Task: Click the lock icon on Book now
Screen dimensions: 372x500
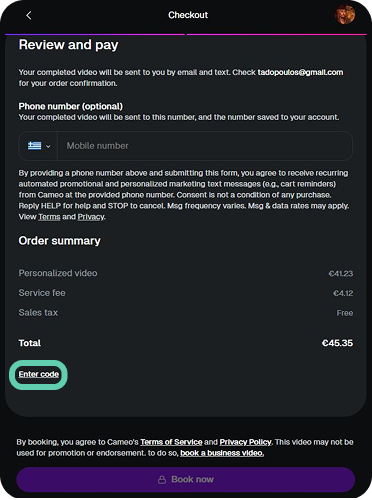Action: (162, 480)
